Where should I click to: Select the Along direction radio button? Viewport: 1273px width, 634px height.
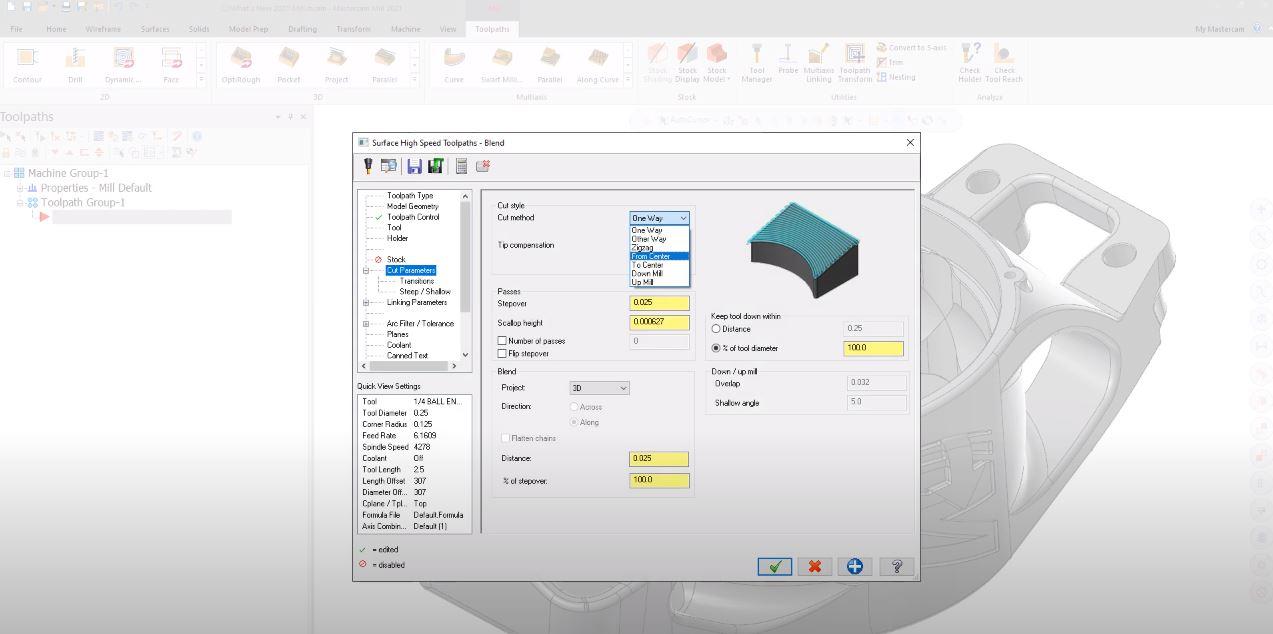point(575,422)
